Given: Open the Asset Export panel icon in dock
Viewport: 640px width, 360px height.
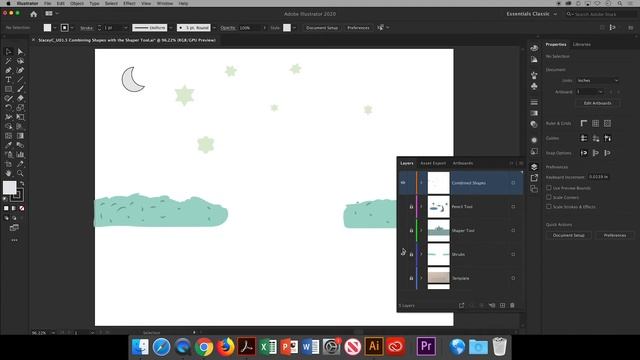Looking at the screenshot, I should point(534,178).
